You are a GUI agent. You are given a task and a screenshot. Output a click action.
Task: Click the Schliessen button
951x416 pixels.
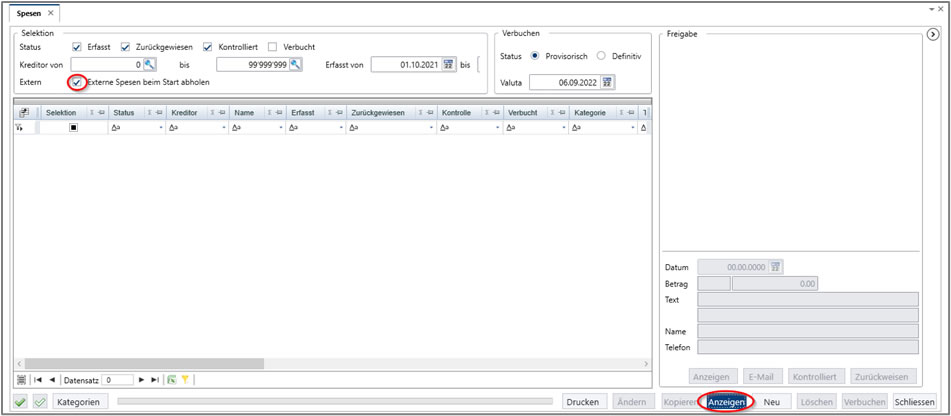click(x=915, y=401)
